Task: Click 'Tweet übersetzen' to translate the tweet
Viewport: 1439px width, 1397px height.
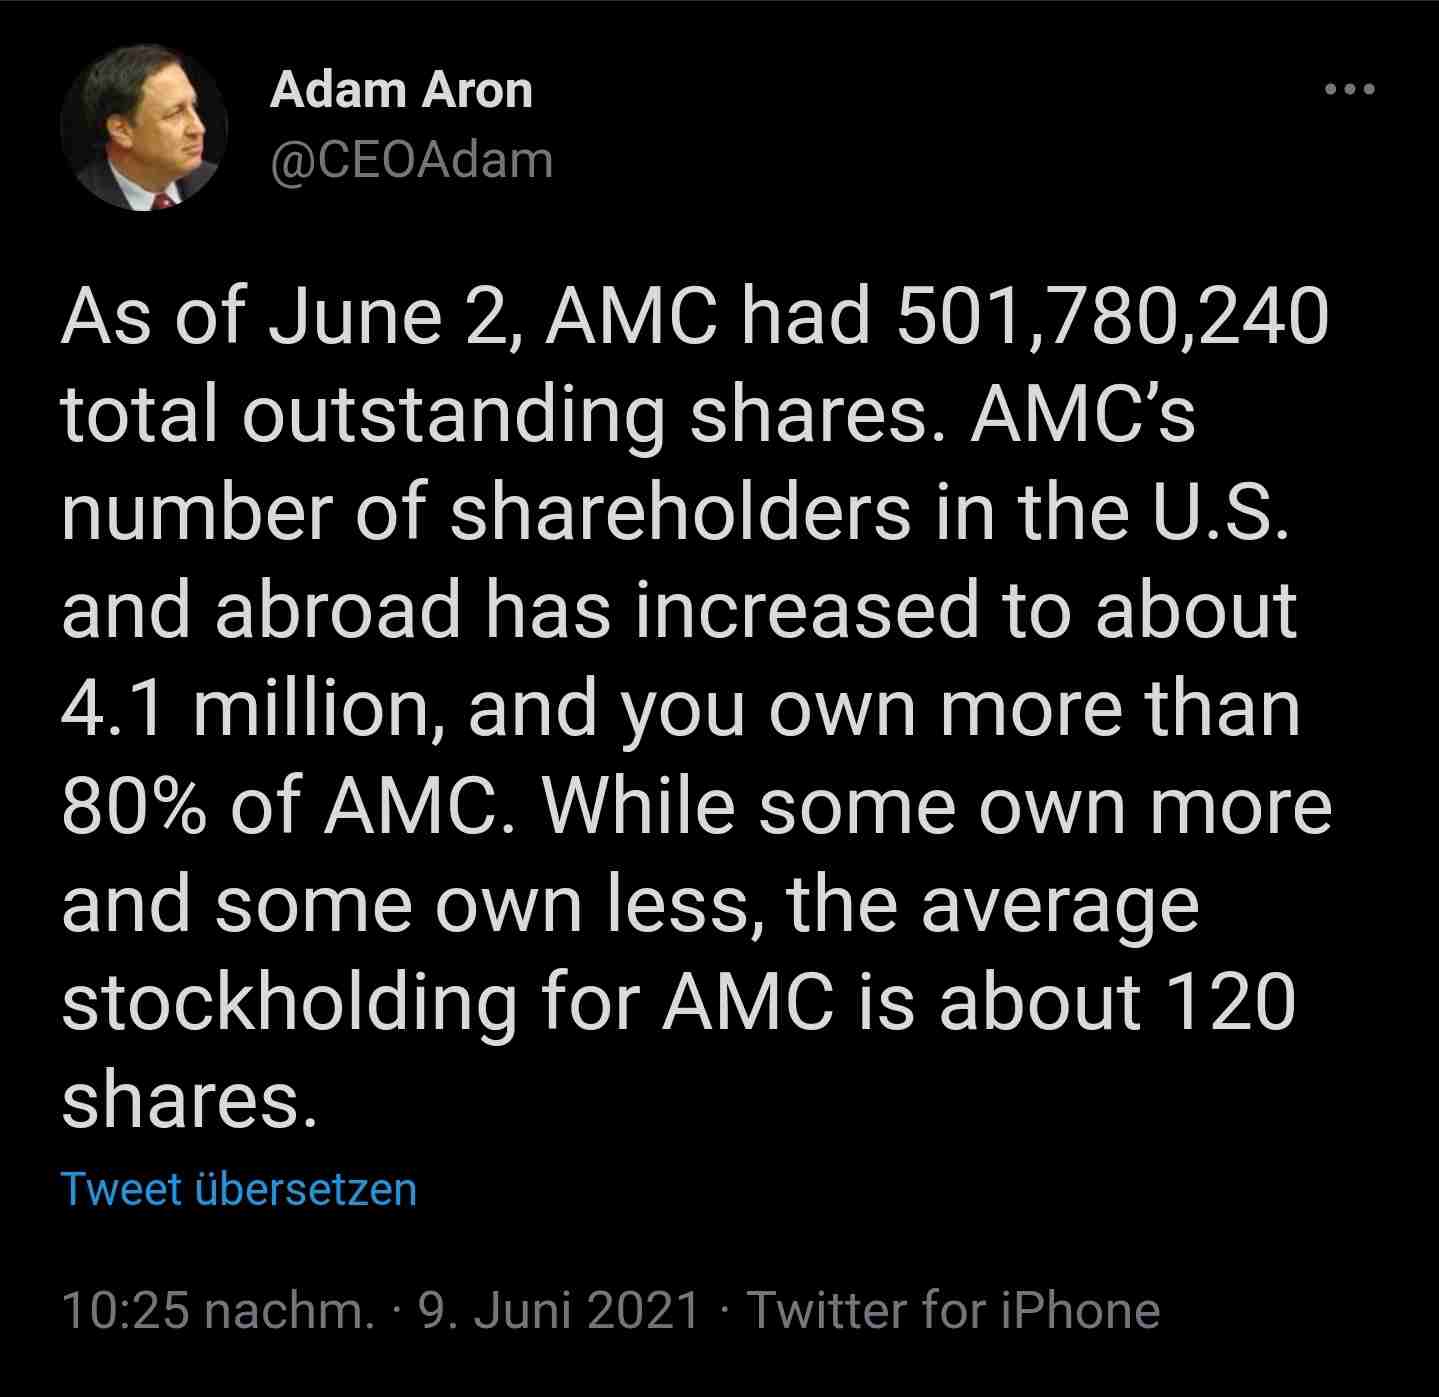Action: pos(239,1191)
